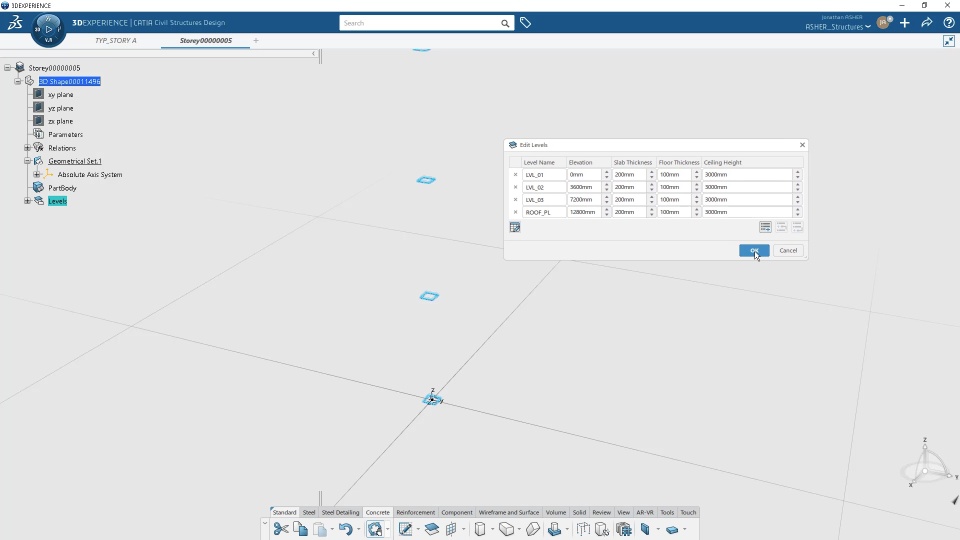960x540 pixels.
Task: Delete LVL_01 row with its X
Action: [516, 174]
